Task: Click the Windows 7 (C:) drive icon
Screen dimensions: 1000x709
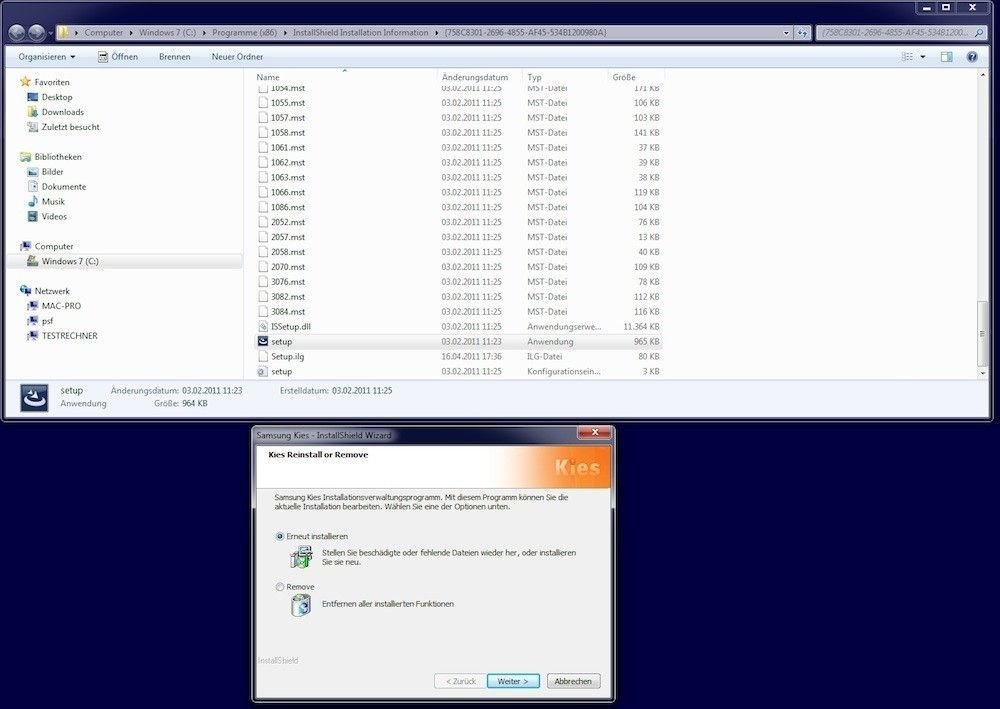Action: [x=33, y=261]
